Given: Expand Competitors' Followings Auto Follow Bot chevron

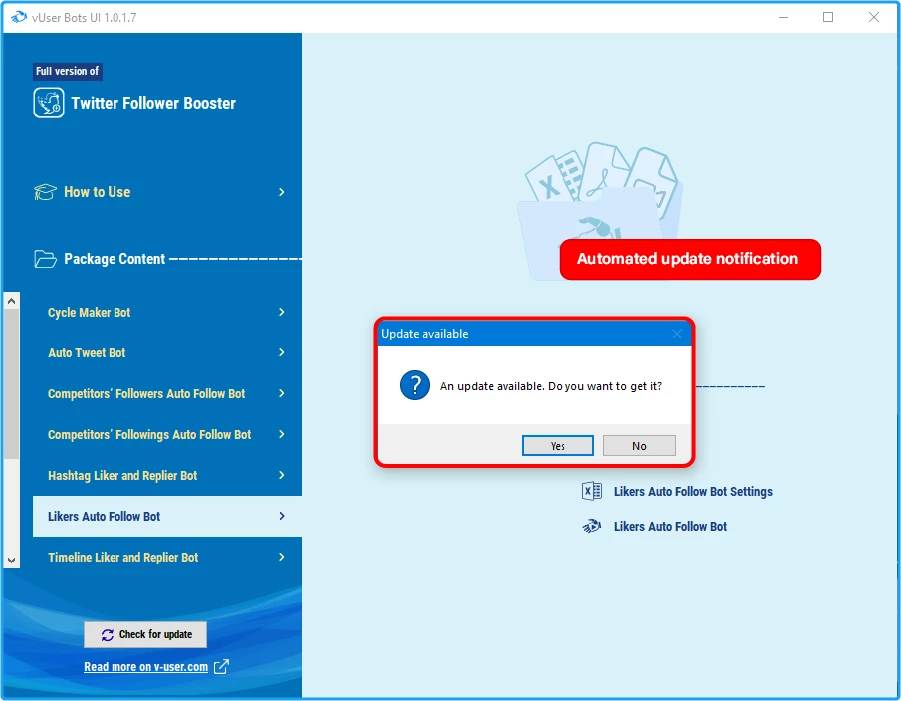Looking at the screenshot, I should coord(282,434).
